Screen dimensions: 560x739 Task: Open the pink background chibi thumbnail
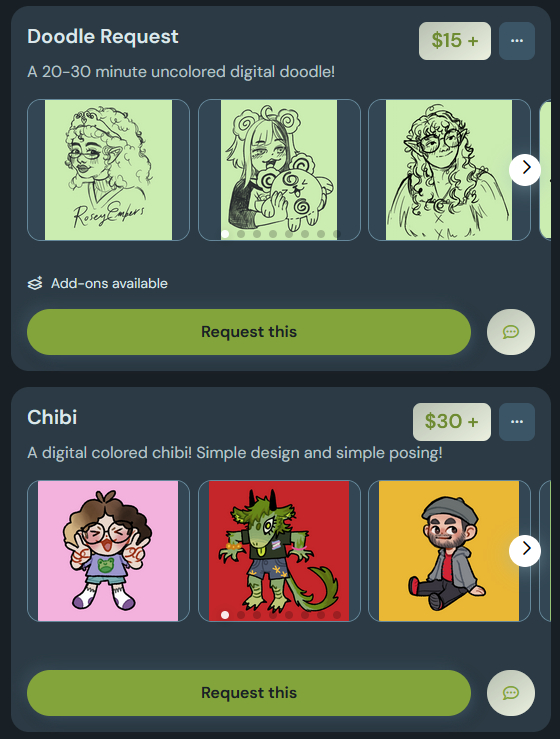(x=108, y=550)
